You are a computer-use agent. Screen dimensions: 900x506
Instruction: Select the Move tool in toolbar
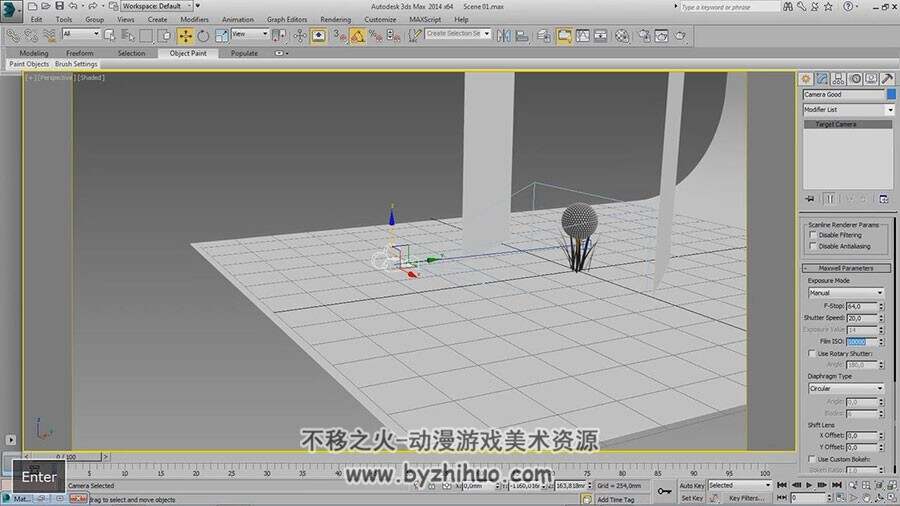tap(185, 36)
